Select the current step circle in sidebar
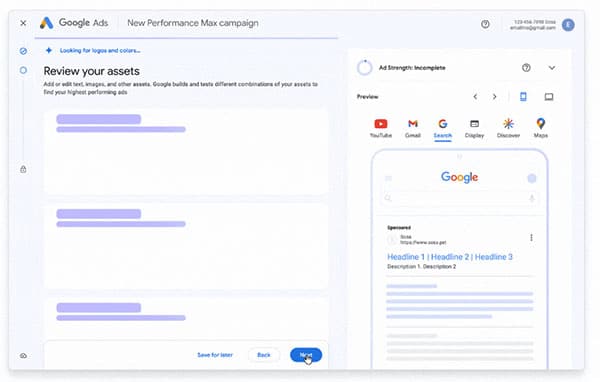 (x=23, y=70)
